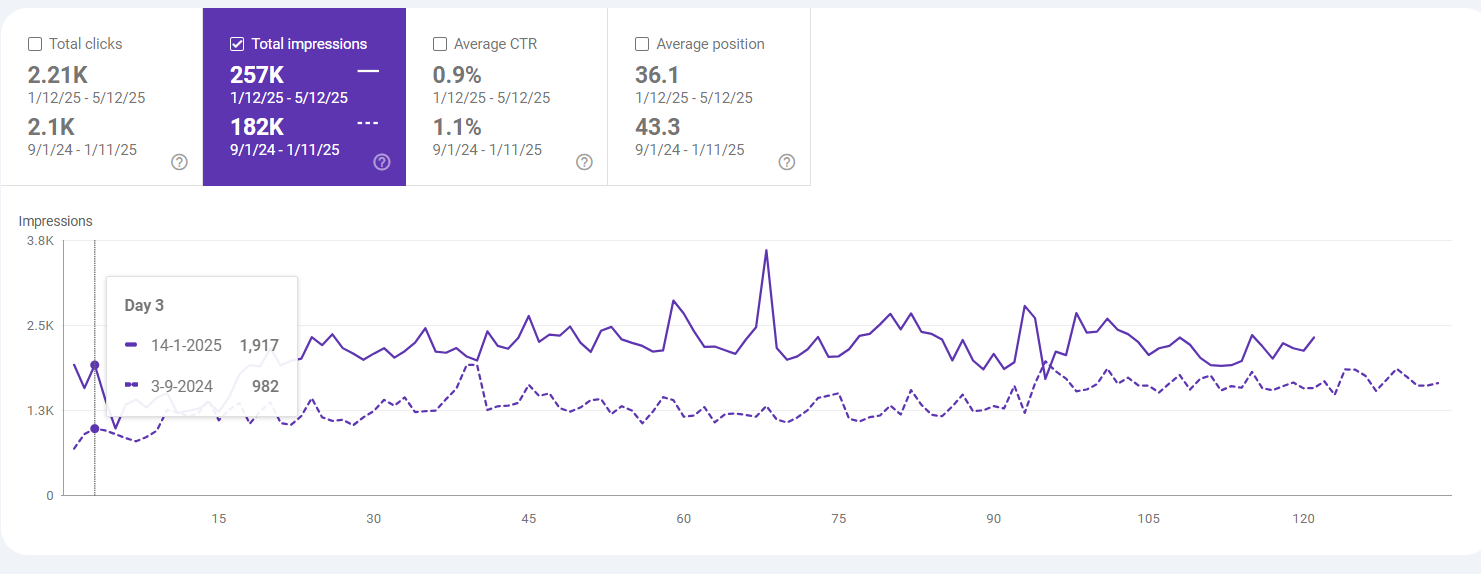Click the 15 x-axis tick label

coord(218,518)
